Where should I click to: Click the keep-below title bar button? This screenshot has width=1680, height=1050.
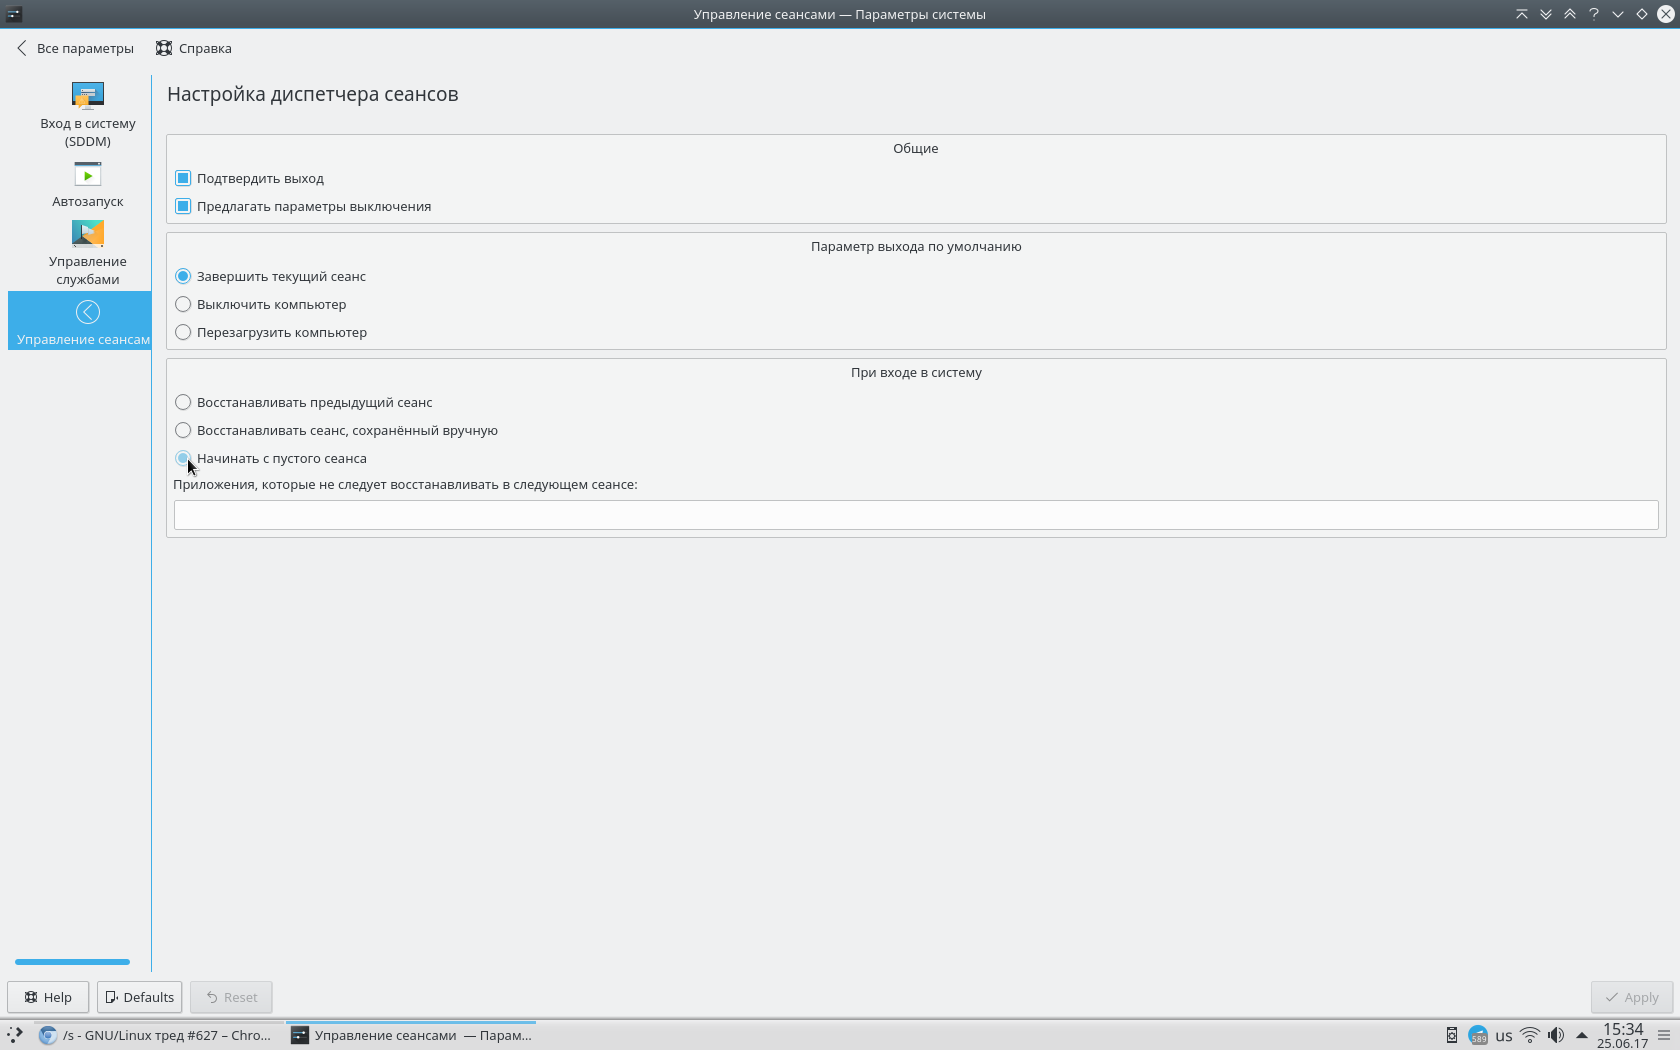pos(1546,14)
